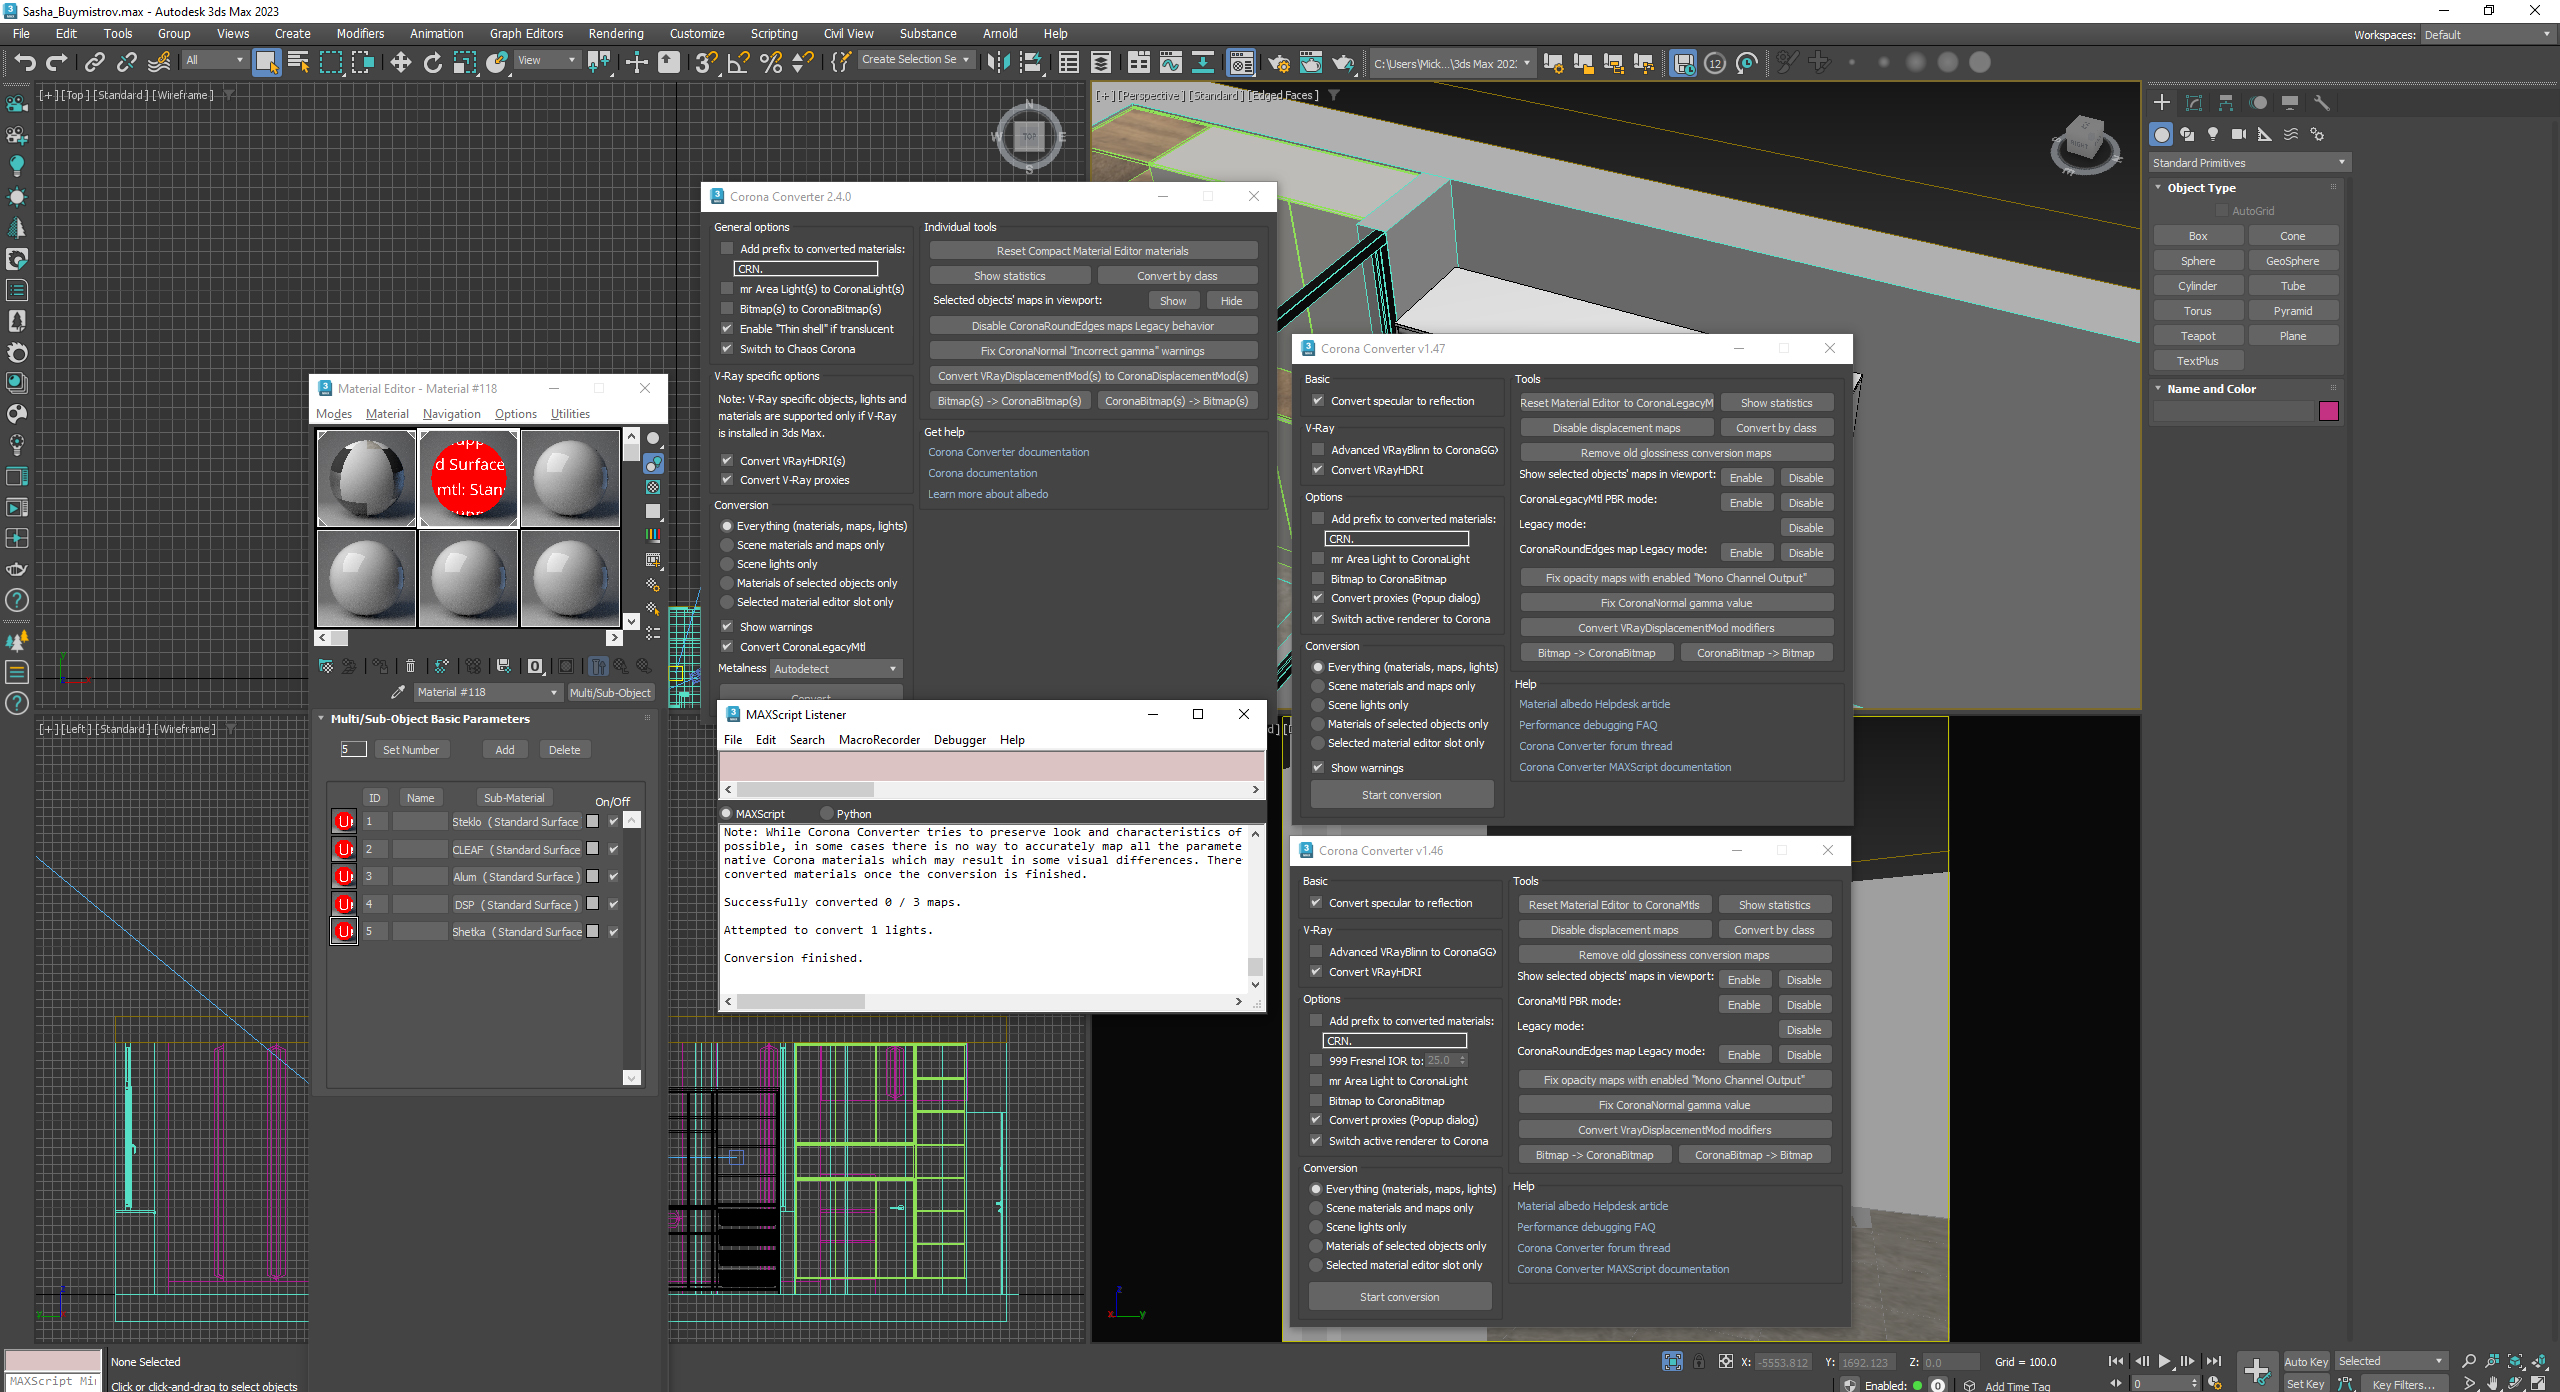Image resolution: width=2560 pixels, height=1392 pixels.
Task: Open the View reference coordinate dropdown
Action: tap(547, 60)
